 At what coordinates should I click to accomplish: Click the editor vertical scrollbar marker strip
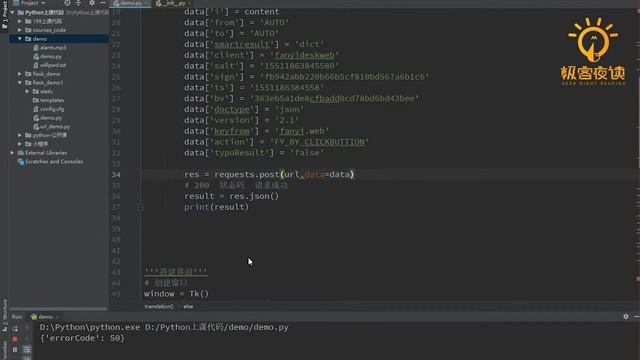pos(637,155)
